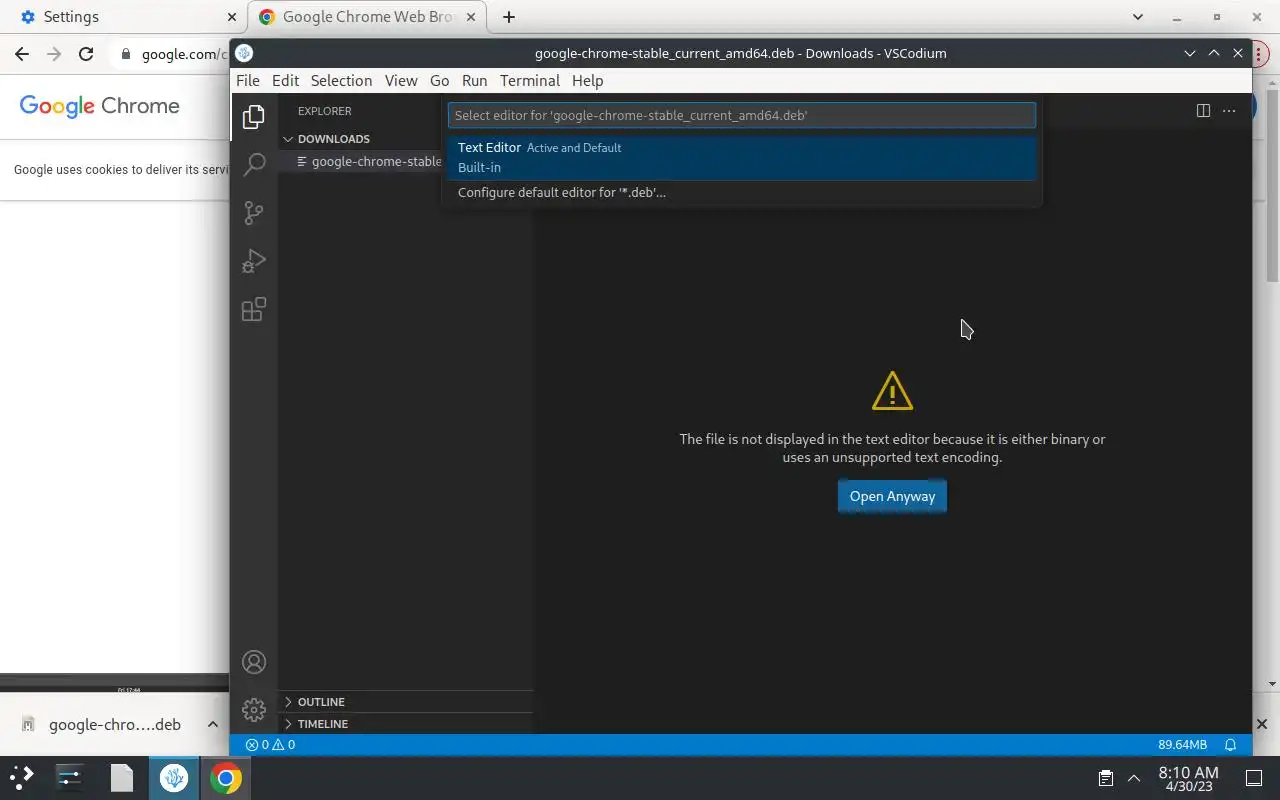Open the Chrome tab search dropdown
The image size is (1280, 800).
pyautogui.click(x=1138, y=17)
